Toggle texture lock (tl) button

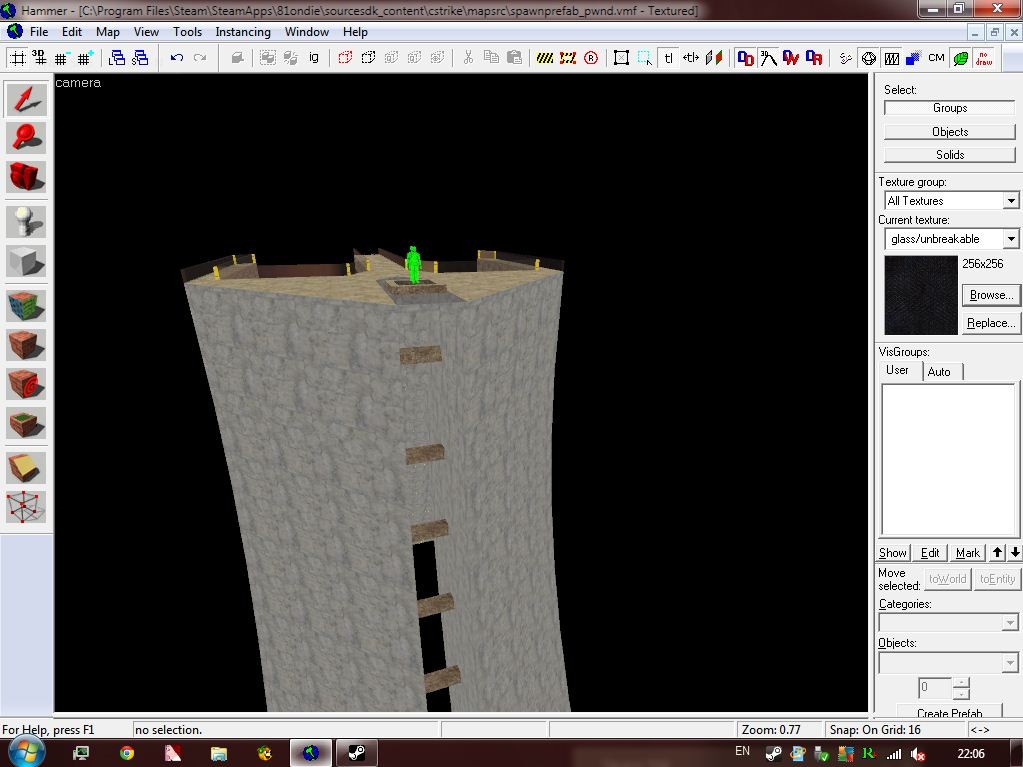pos(668,58)
